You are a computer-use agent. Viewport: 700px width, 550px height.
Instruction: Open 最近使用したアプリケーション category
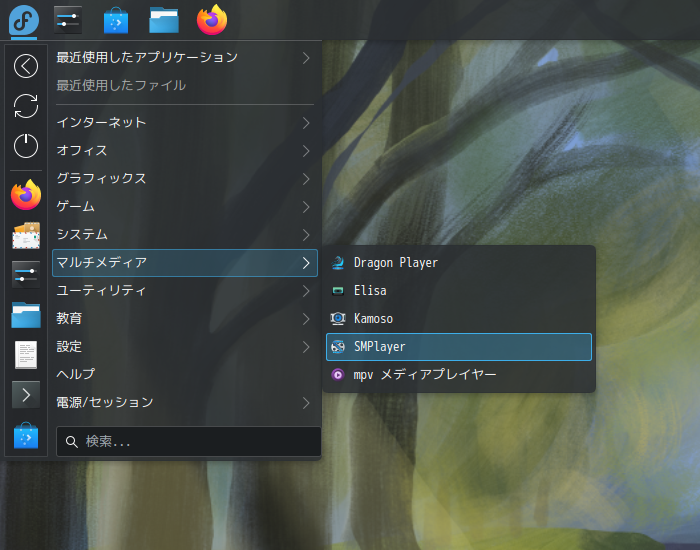click(185, 58)
